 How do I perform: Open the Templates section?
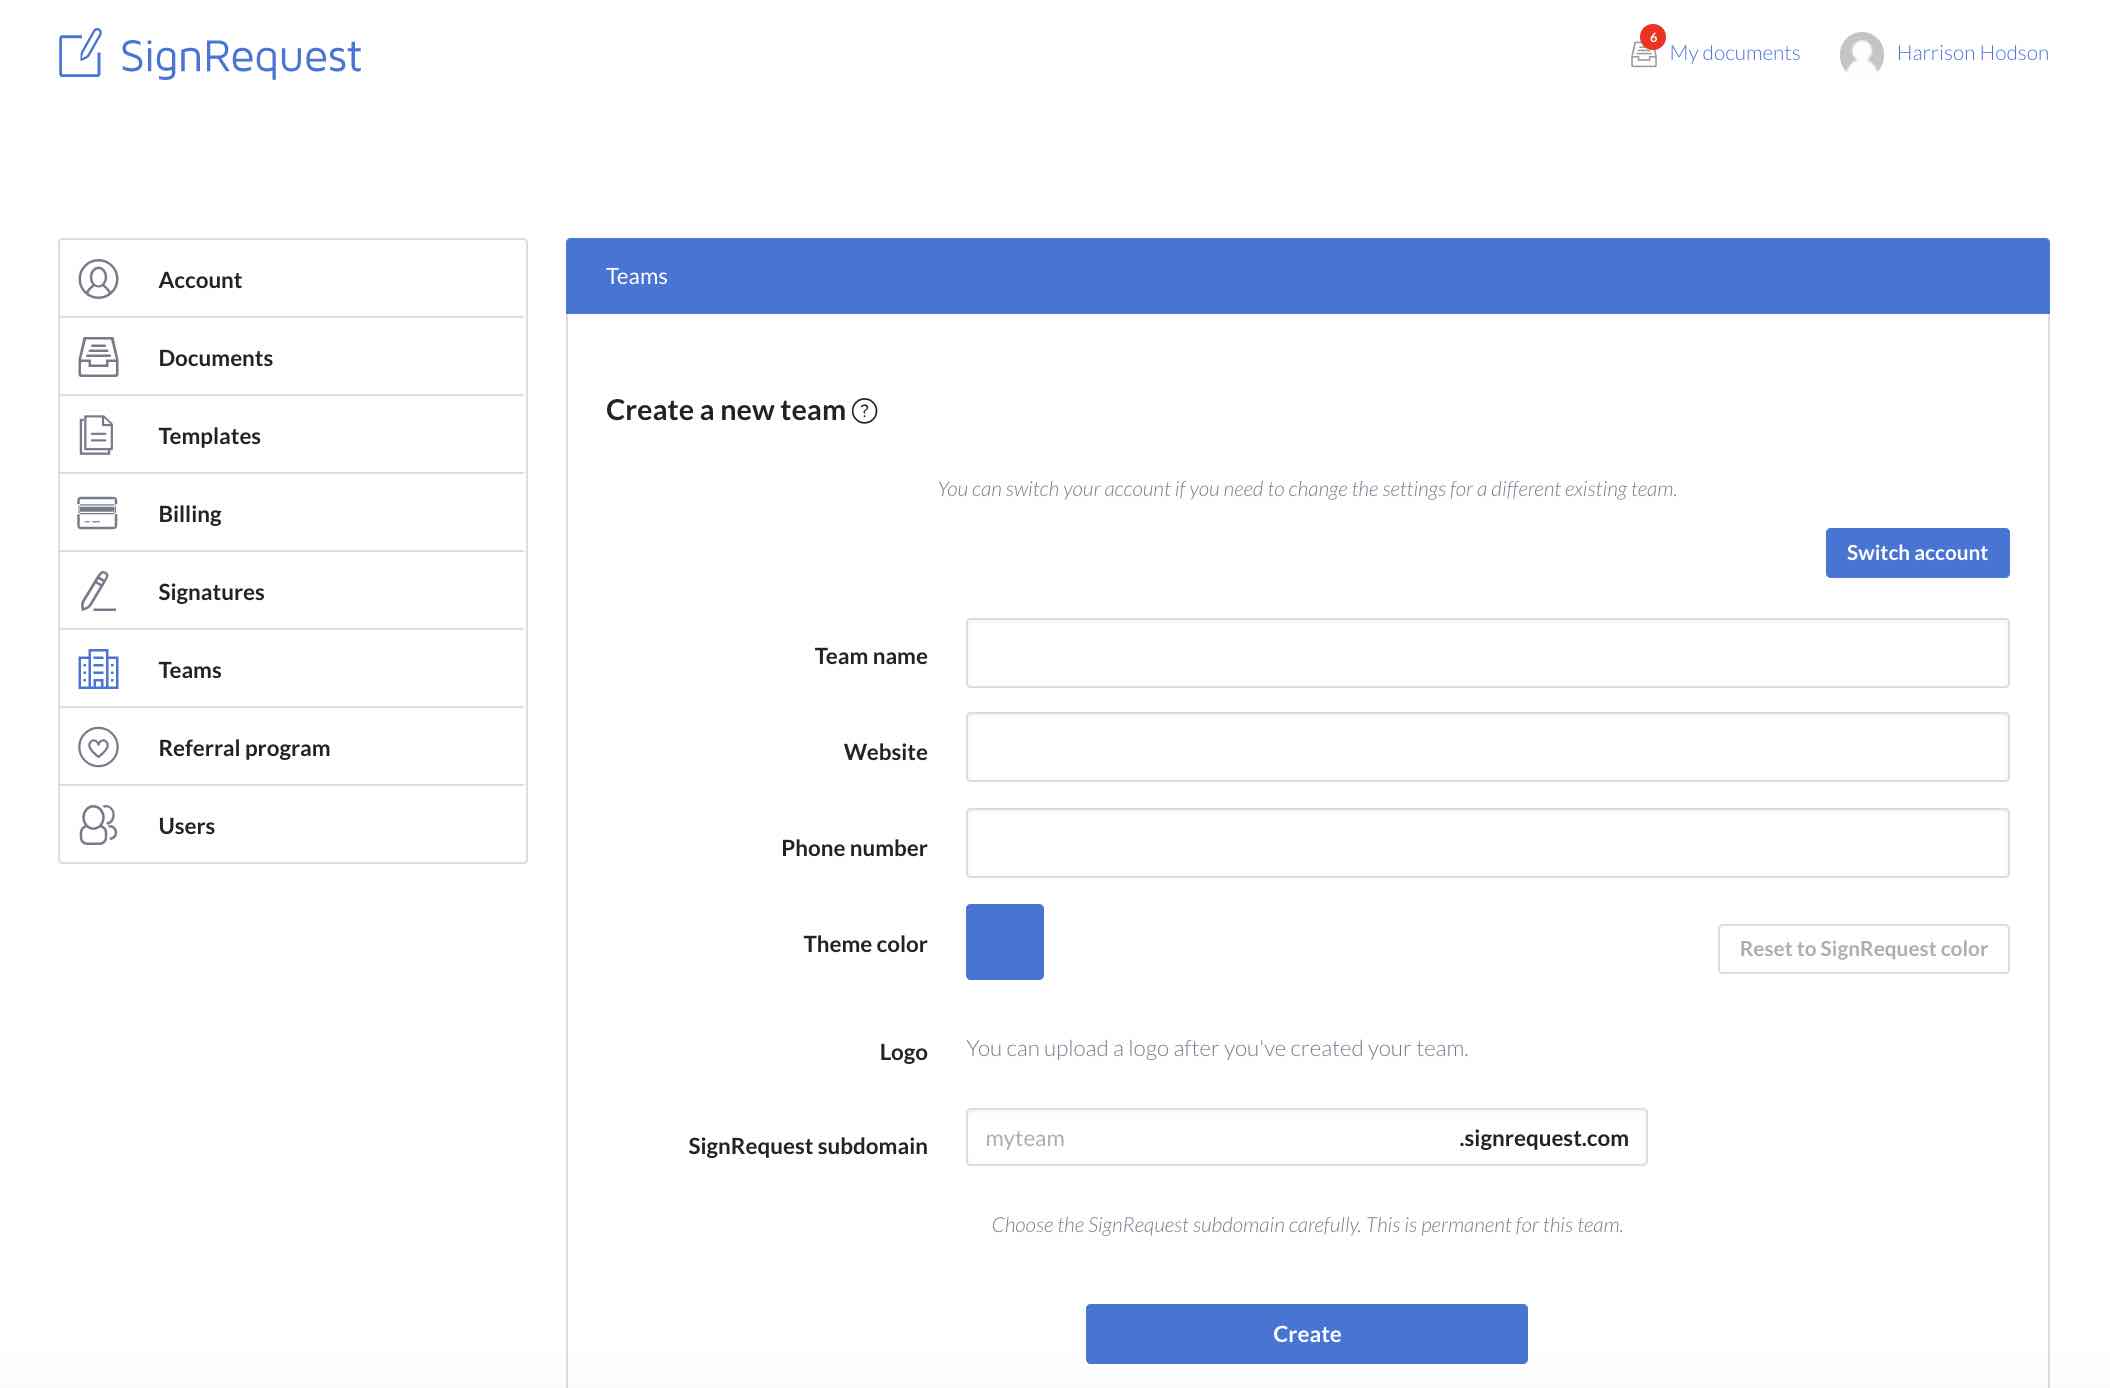click(293, 435)
